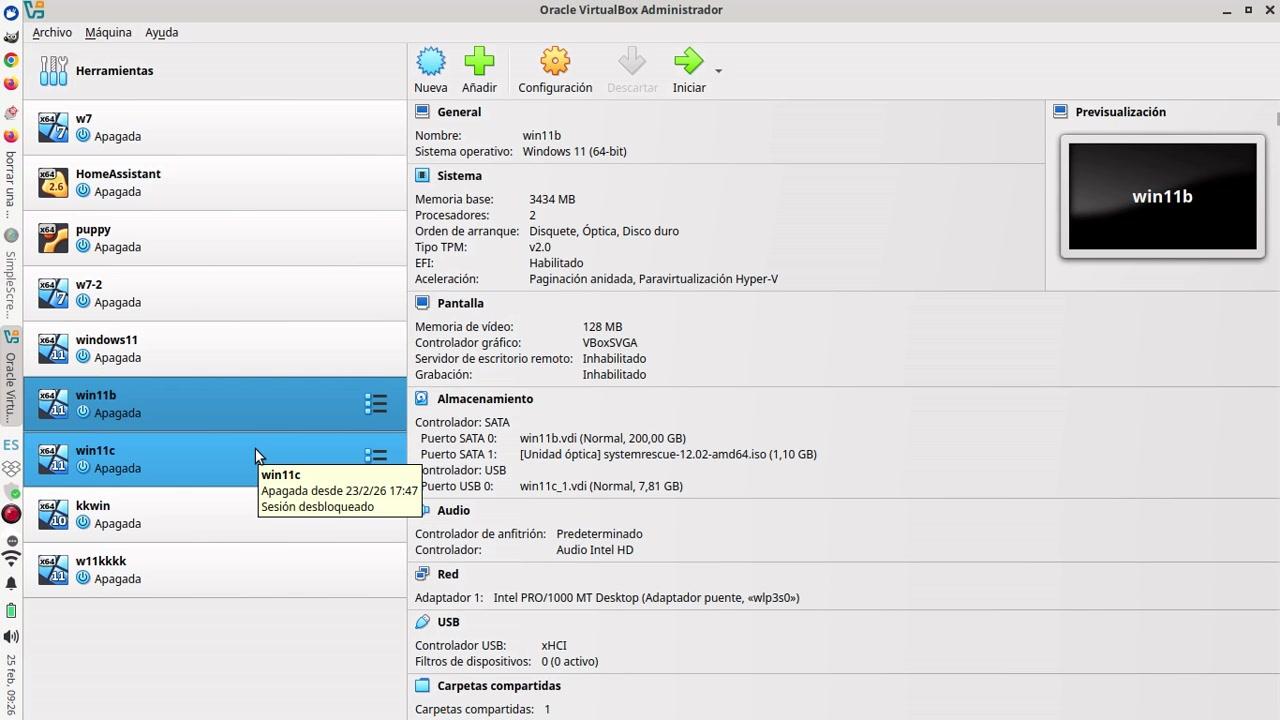Click the Carpetas compartidas folder icon
The height and width of the screenshot is (720, 1280).
click(x=422, y=686)
